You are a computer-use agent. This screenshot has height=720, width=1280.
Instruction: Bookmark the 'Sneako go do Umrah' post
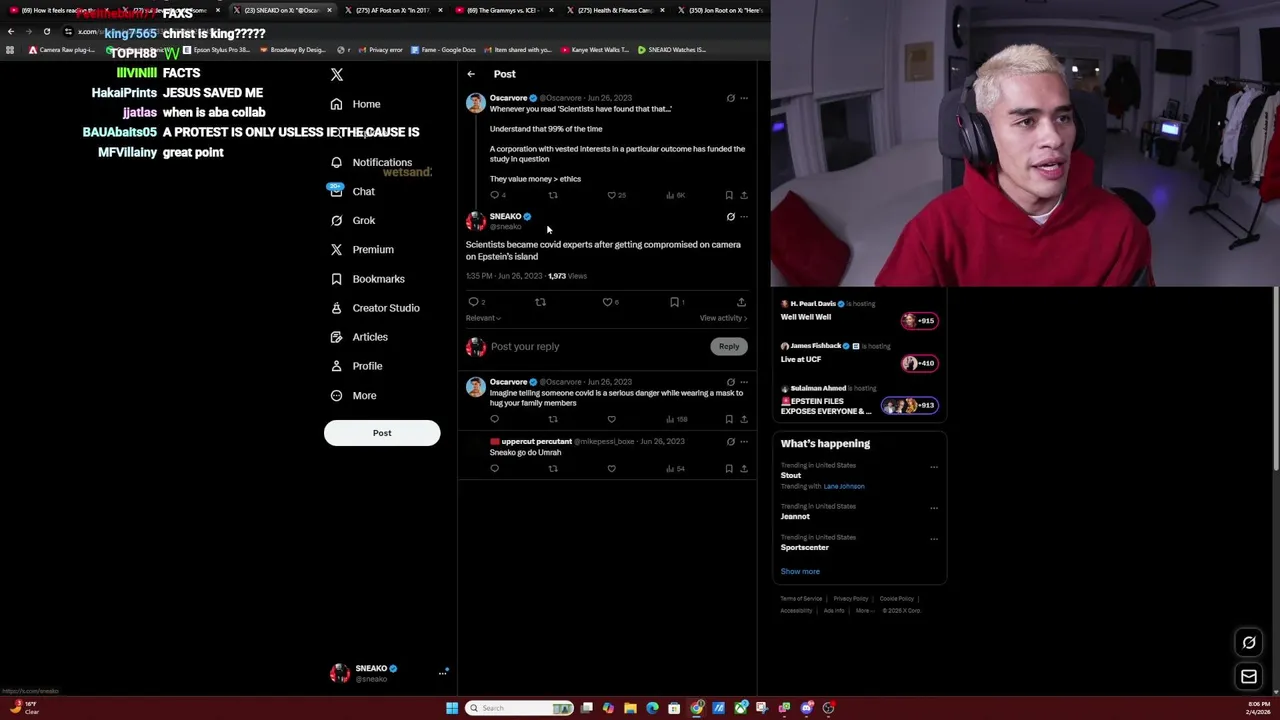[x=729, y=468]
